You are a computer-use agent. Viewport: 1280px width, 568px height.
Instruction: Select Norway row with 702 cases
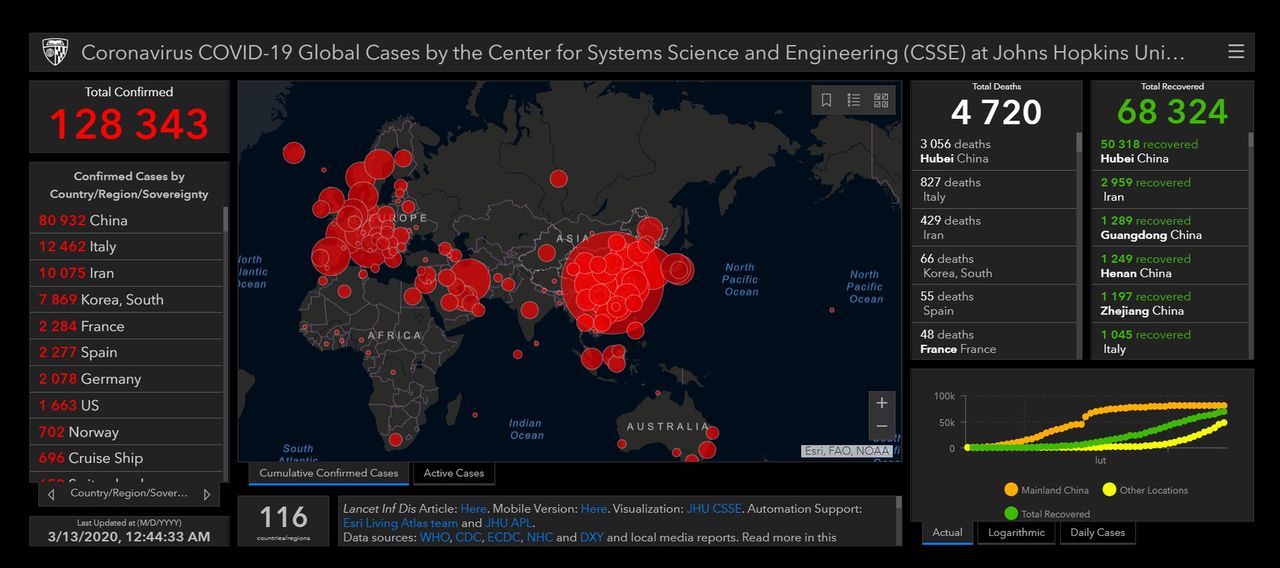(x=126, y=432)
